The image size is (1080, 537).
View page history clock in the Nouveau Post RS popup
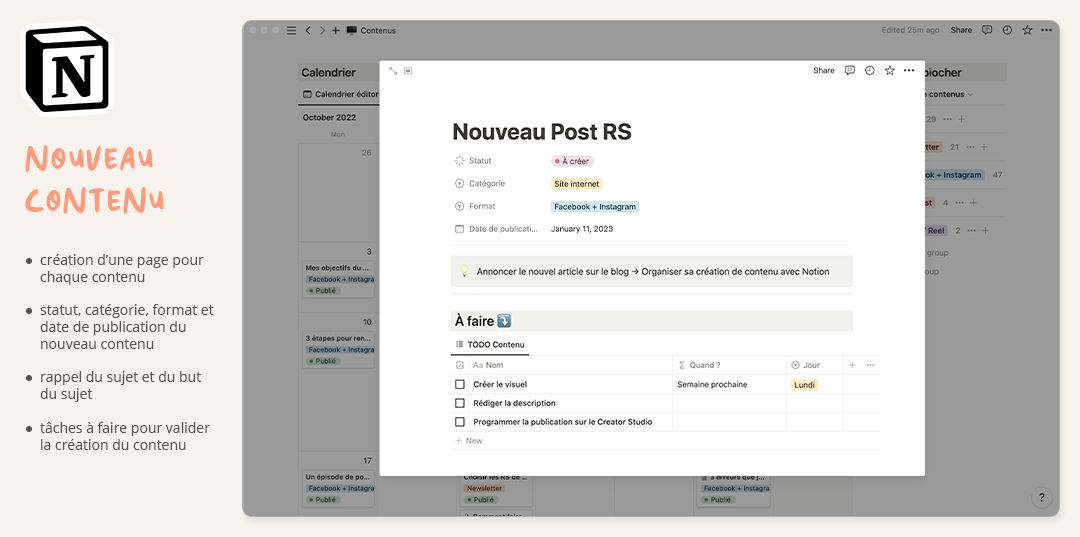point(869,70)
